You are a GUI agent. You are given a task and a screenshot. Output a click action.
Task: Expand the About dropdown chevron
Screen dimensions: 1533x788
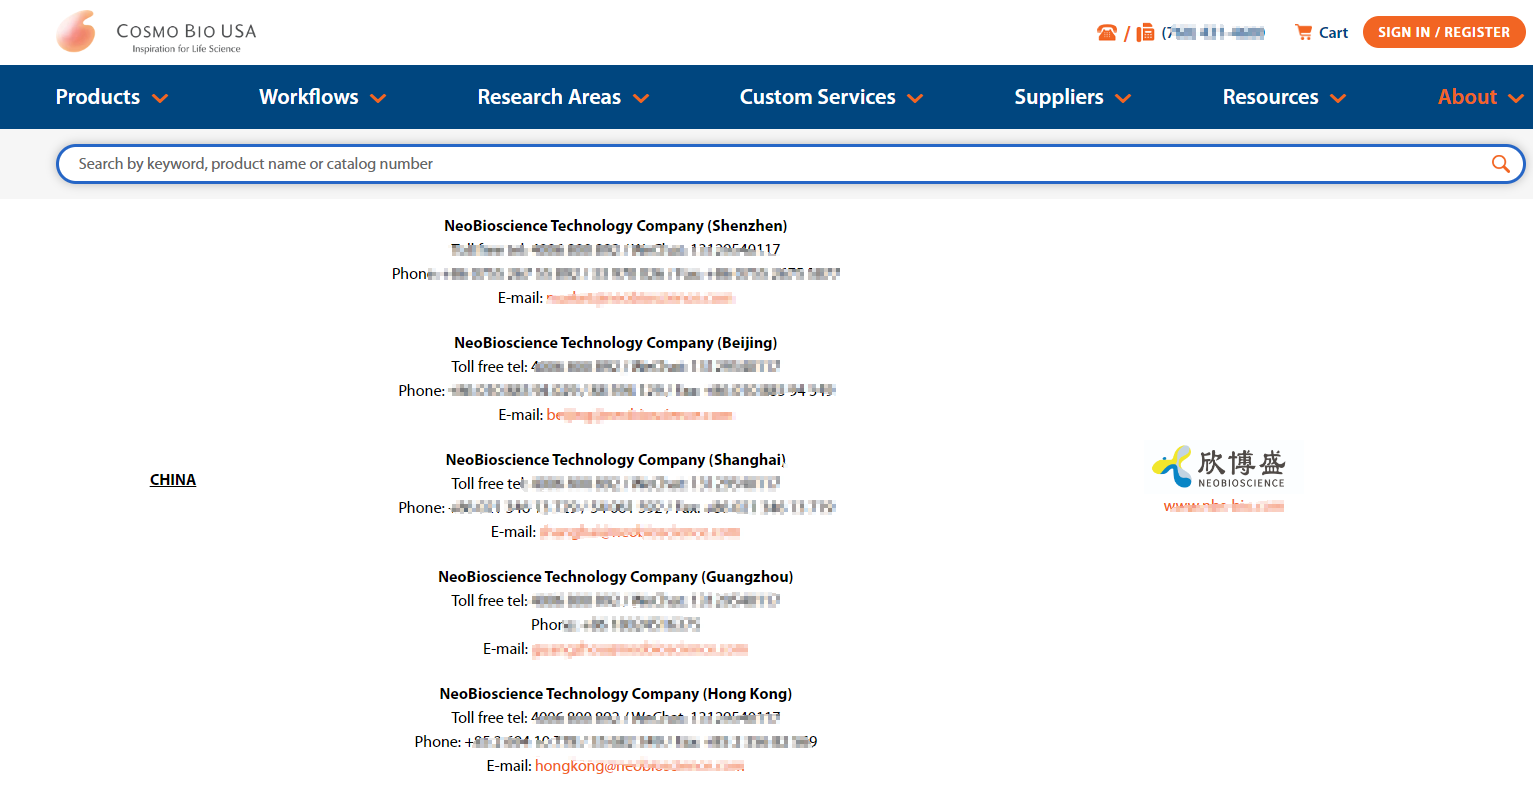(1515, 98)
